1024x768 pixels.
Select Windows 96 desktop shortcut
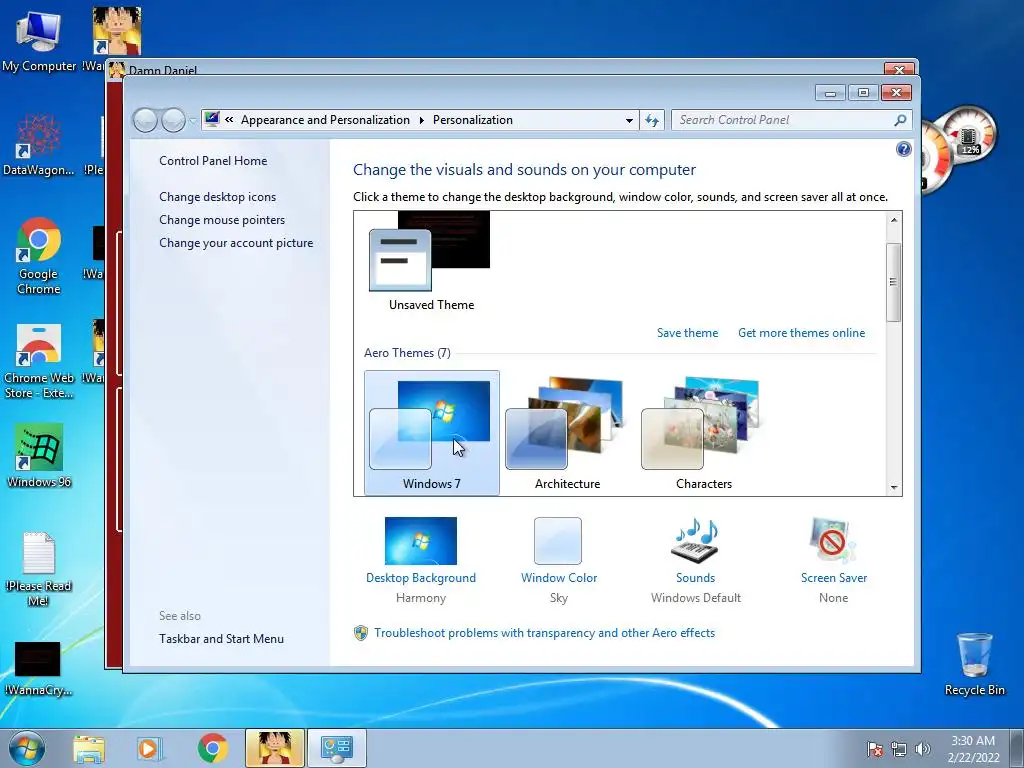tap(39, 456)
